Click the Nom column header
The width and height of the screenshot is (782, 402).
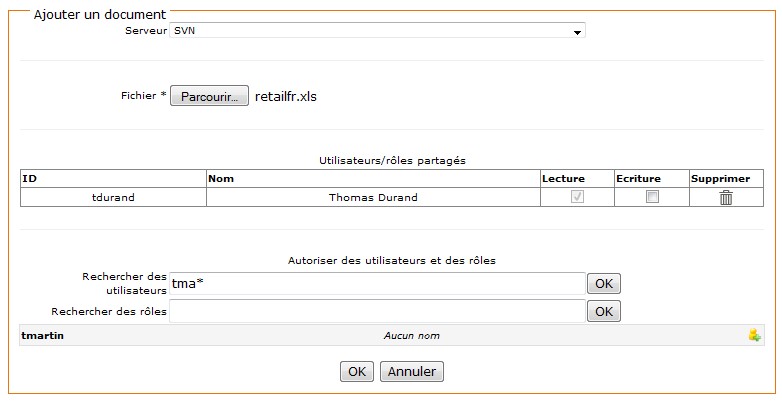click(x=221, y=179)
